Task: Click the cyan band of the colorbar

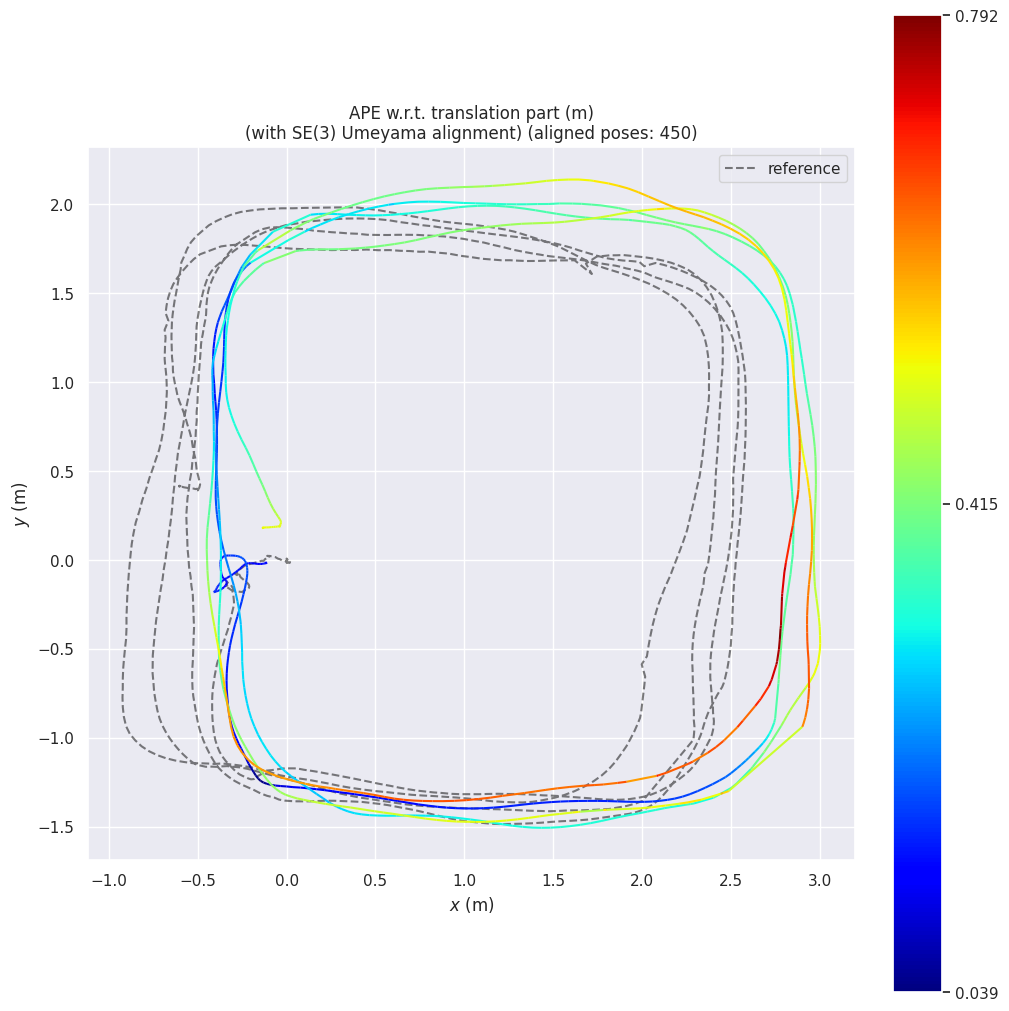Action: tap(917, 640)
